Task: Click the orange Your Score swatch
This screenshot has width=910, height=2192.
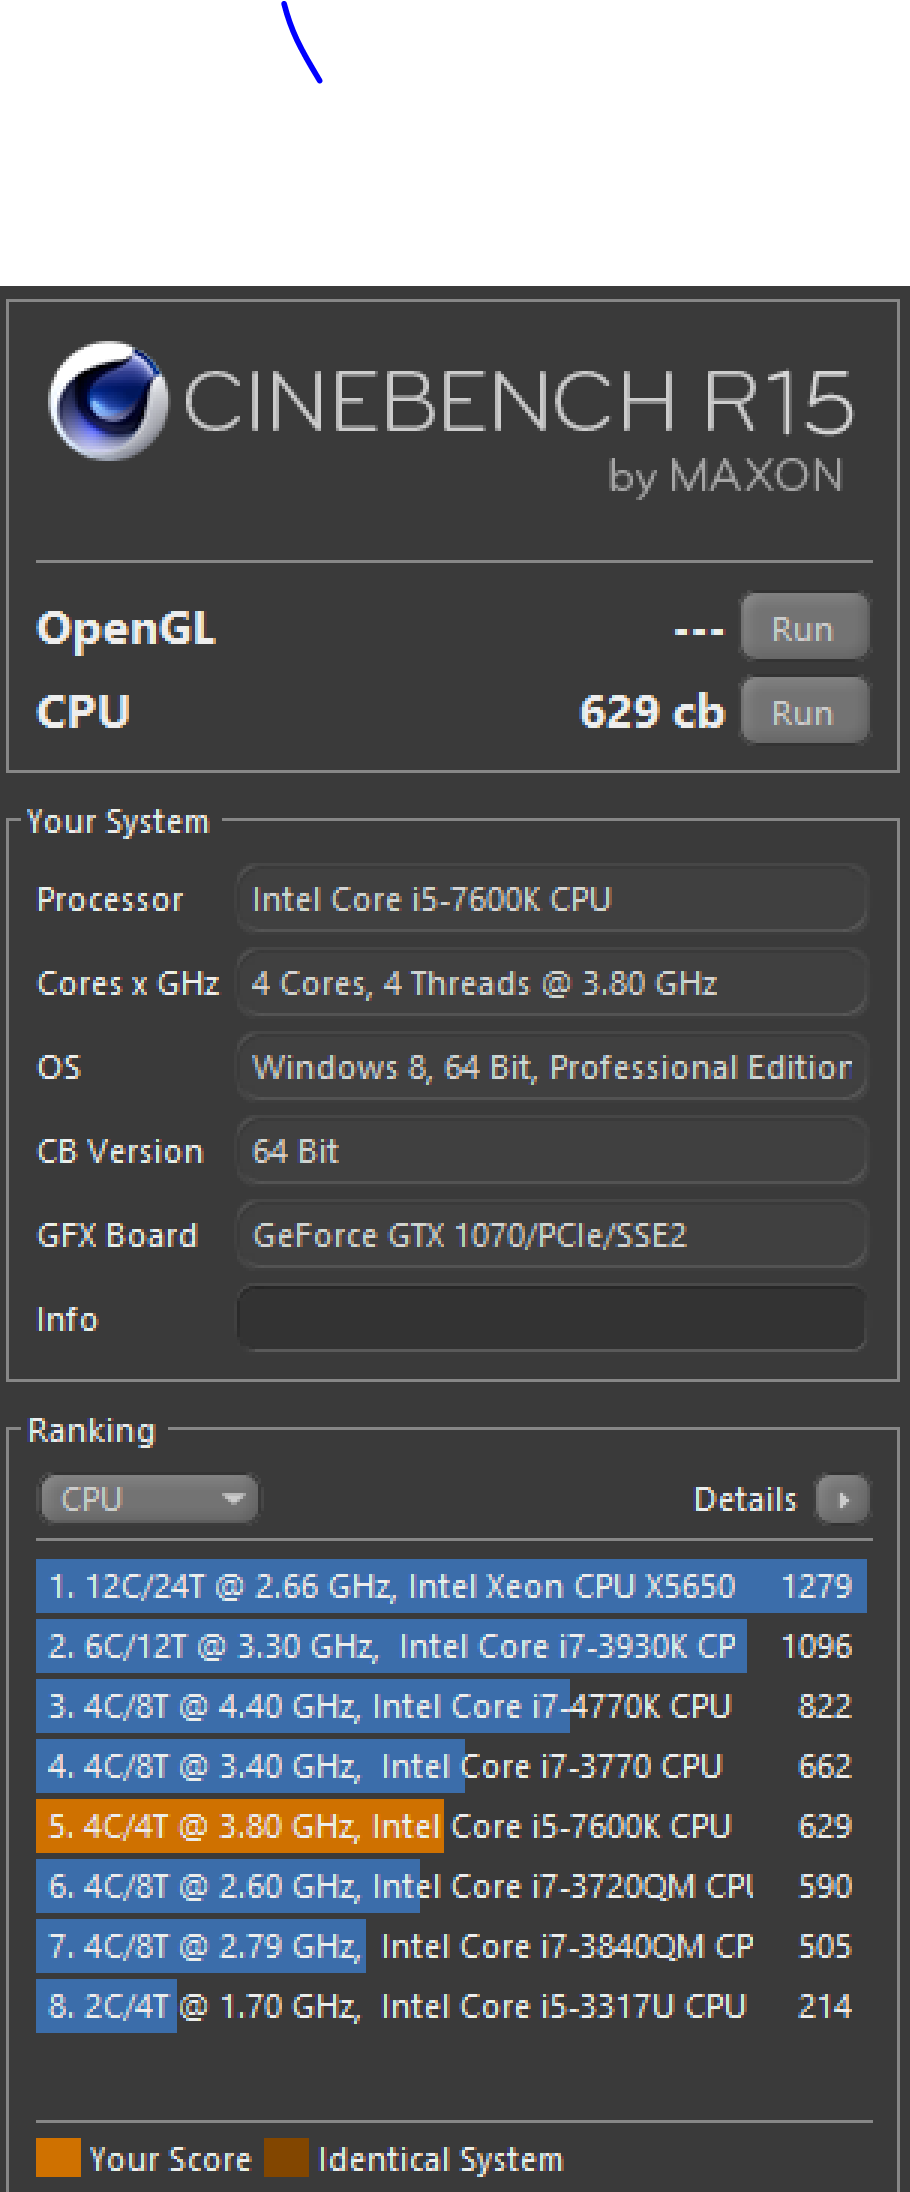Action: [x=58, y=2158]
